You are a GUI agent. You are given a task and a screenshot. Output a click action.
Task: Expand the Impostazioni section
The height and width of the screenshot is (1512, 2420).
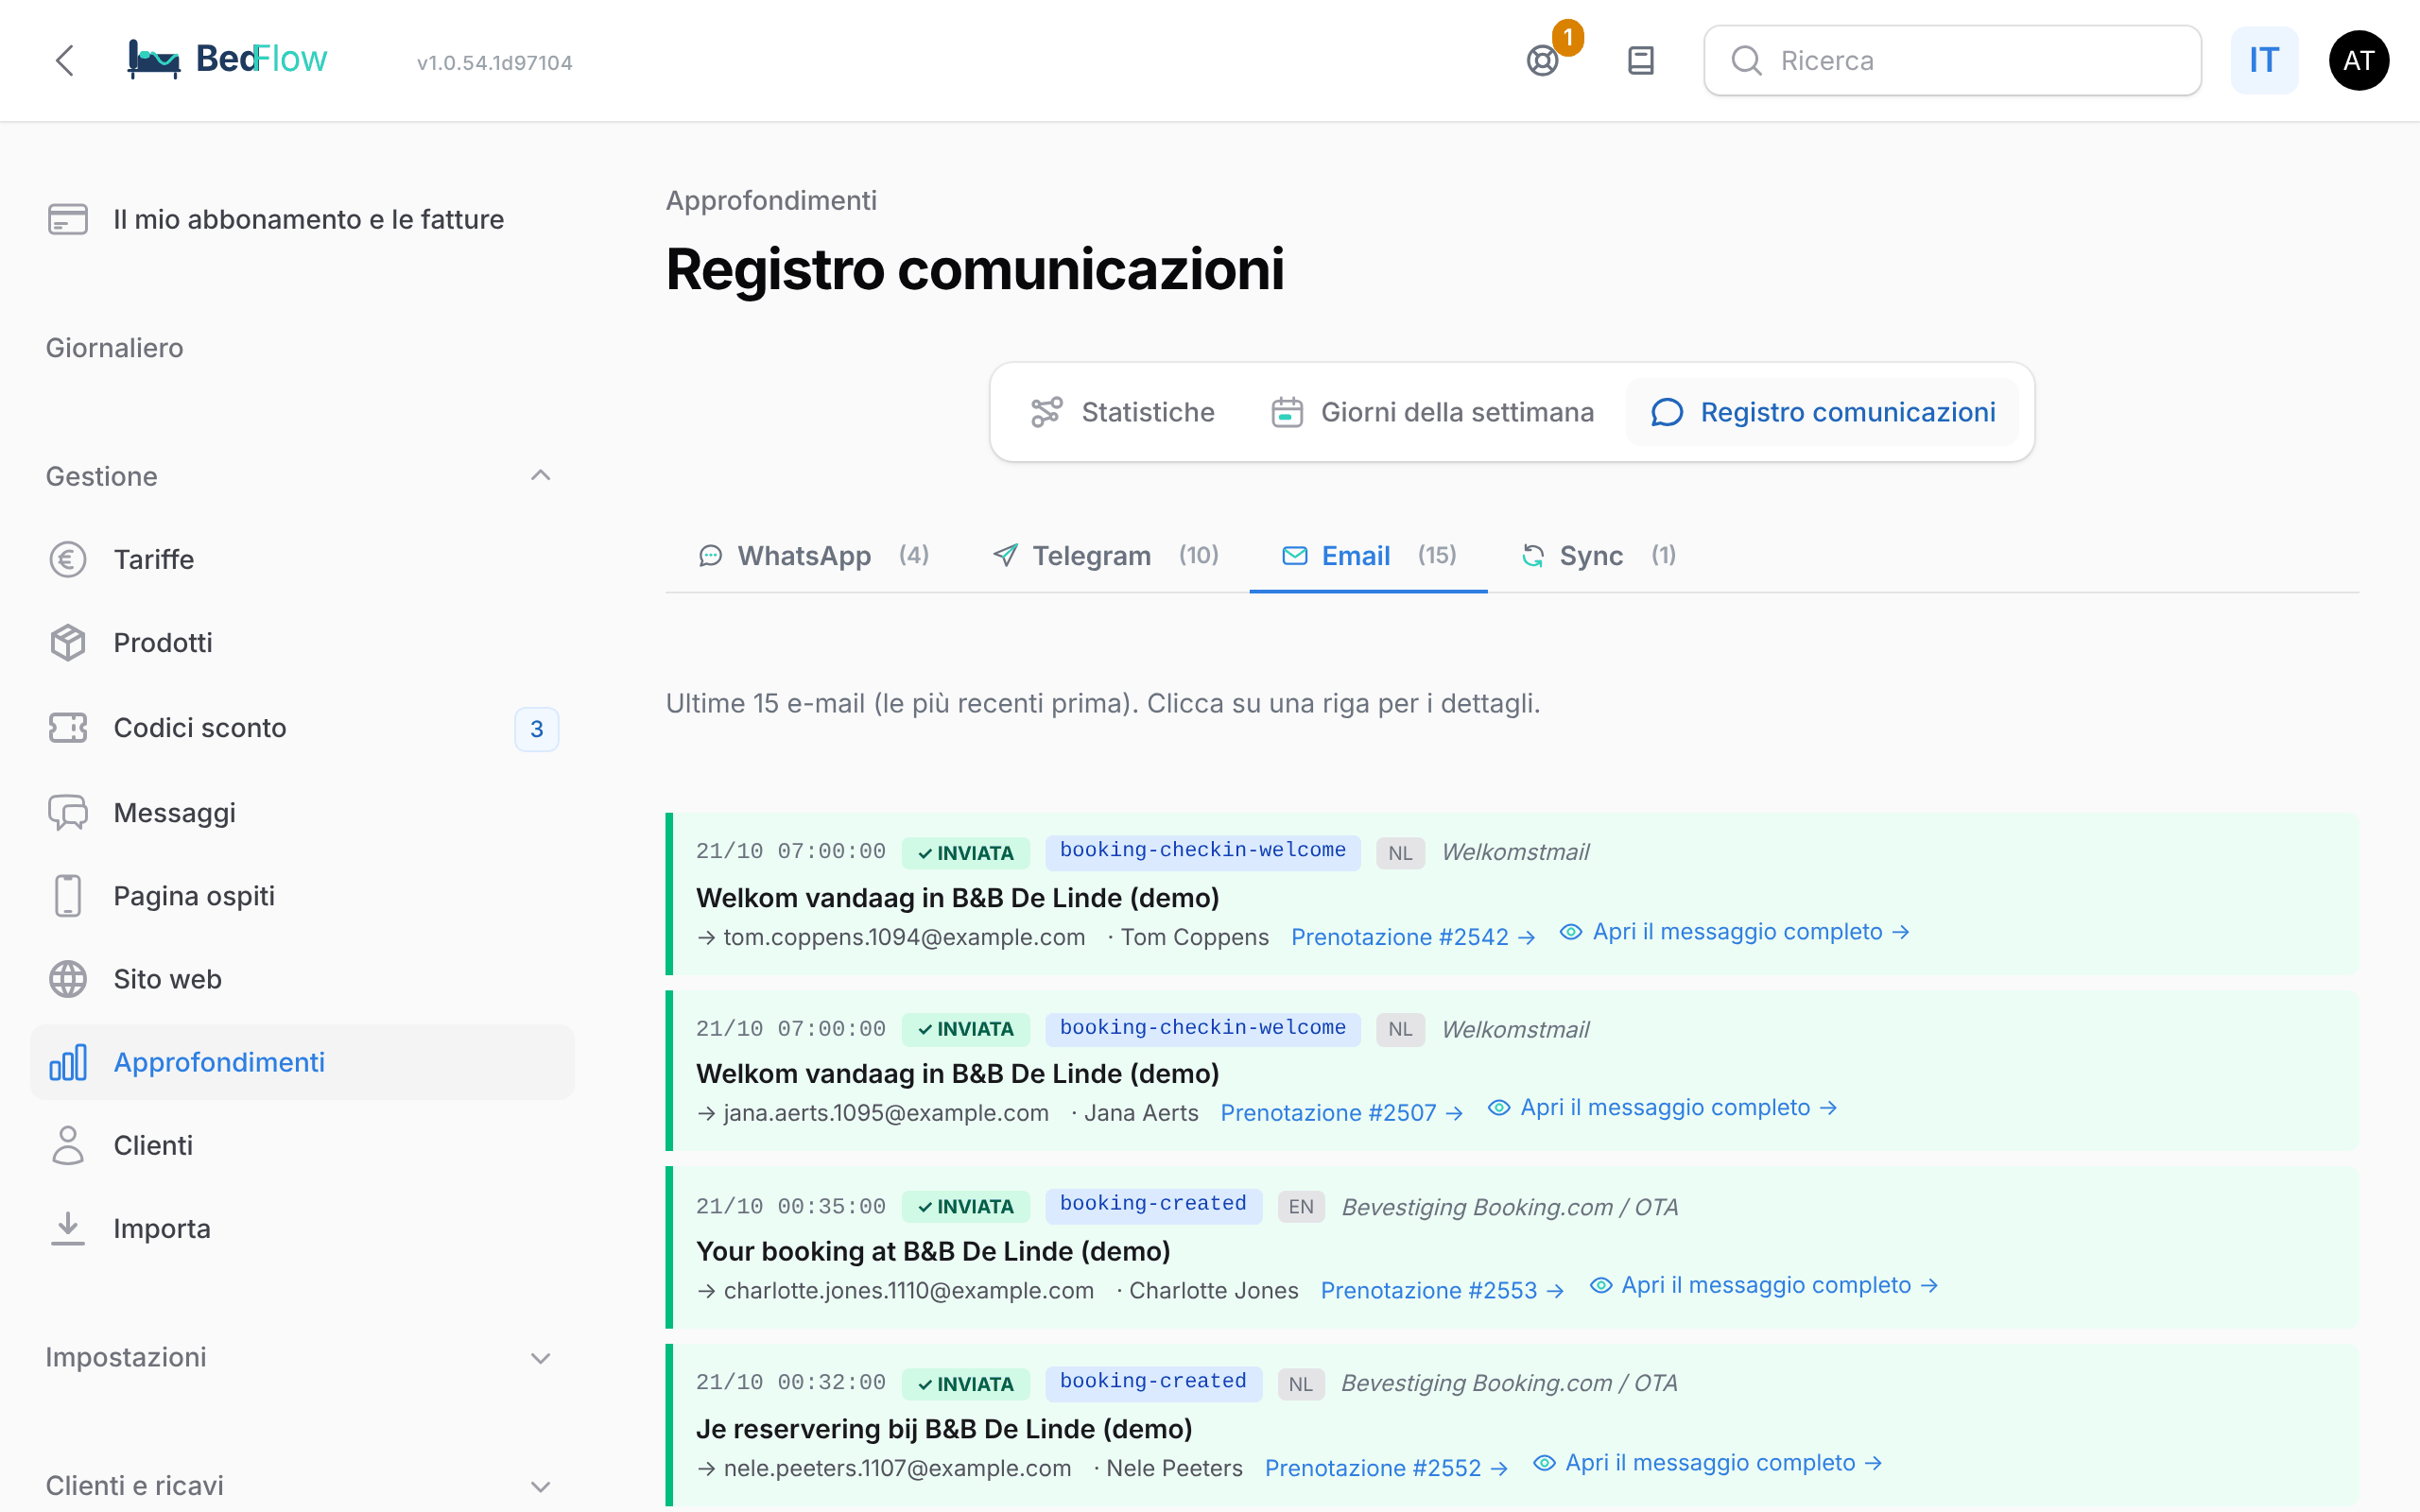tap(300, 1357)
